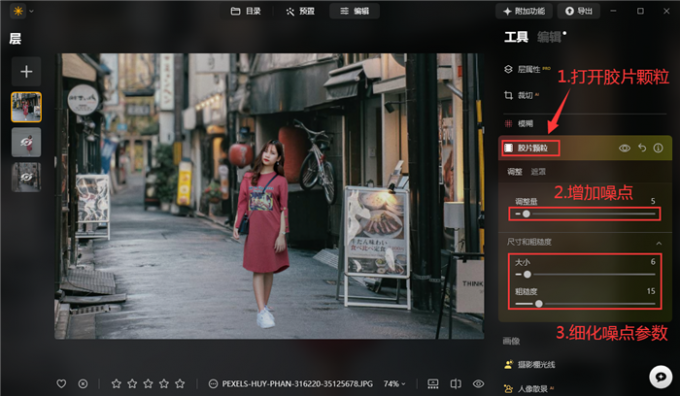Screen dimensions: 680x396
Task: Select the 编辑 edits panel tab beside 工具
Action: [549, 37]
